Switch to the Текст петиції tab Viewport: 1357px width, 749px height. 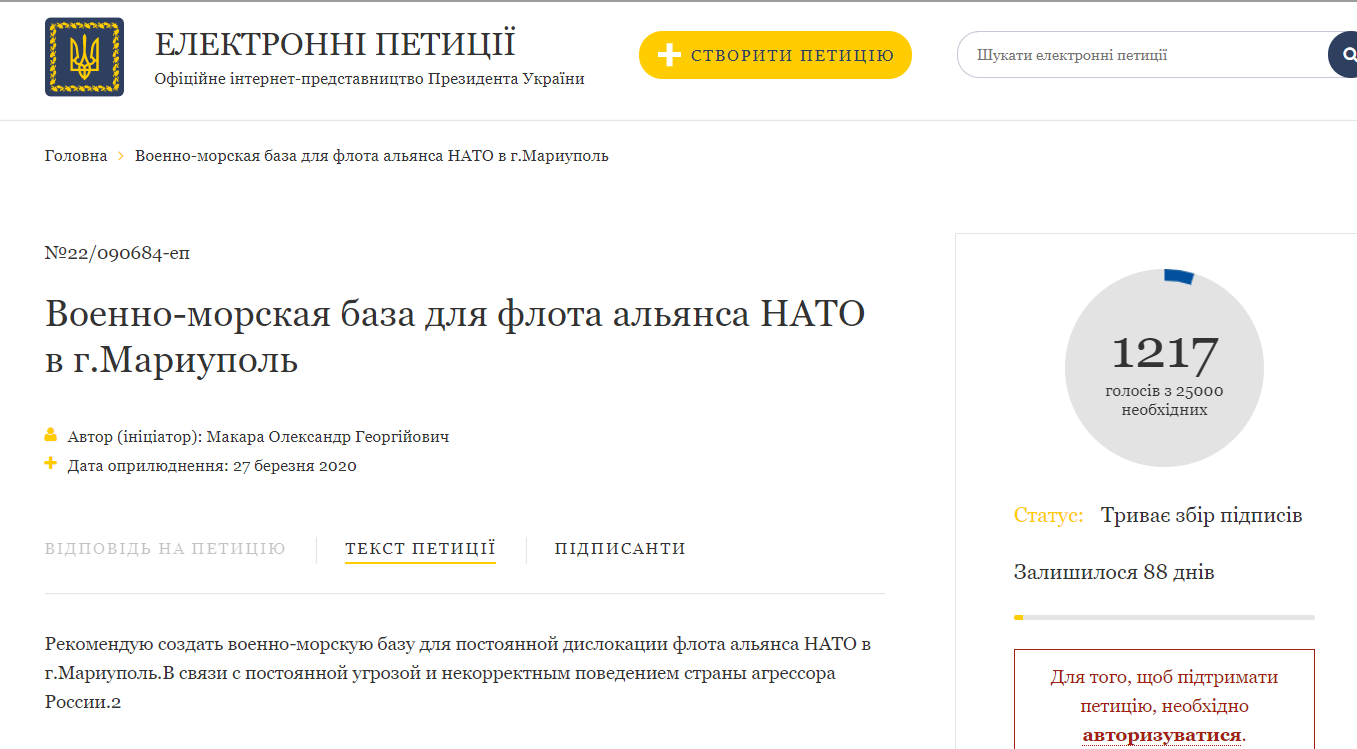[420, 549]
